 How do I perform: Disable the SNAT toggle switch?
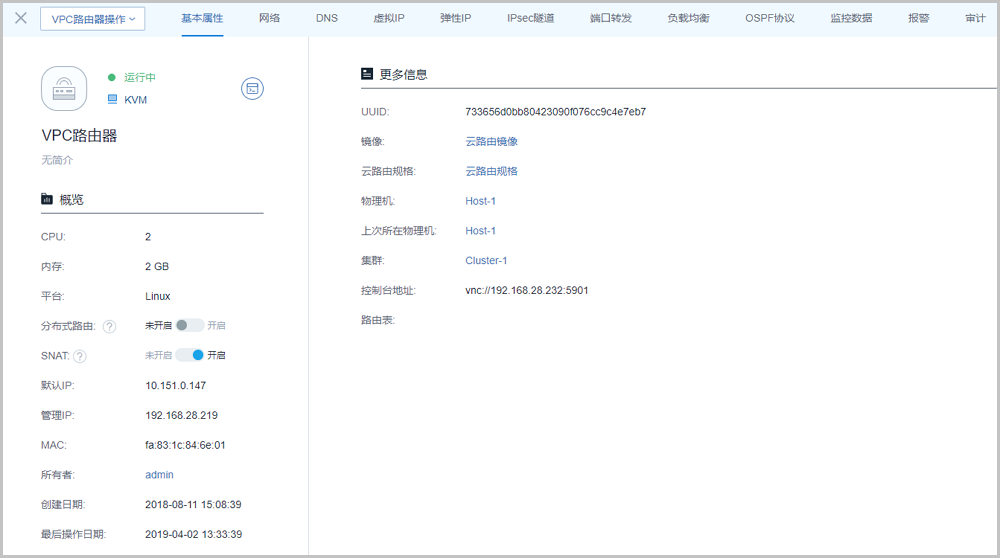(189, 355)
